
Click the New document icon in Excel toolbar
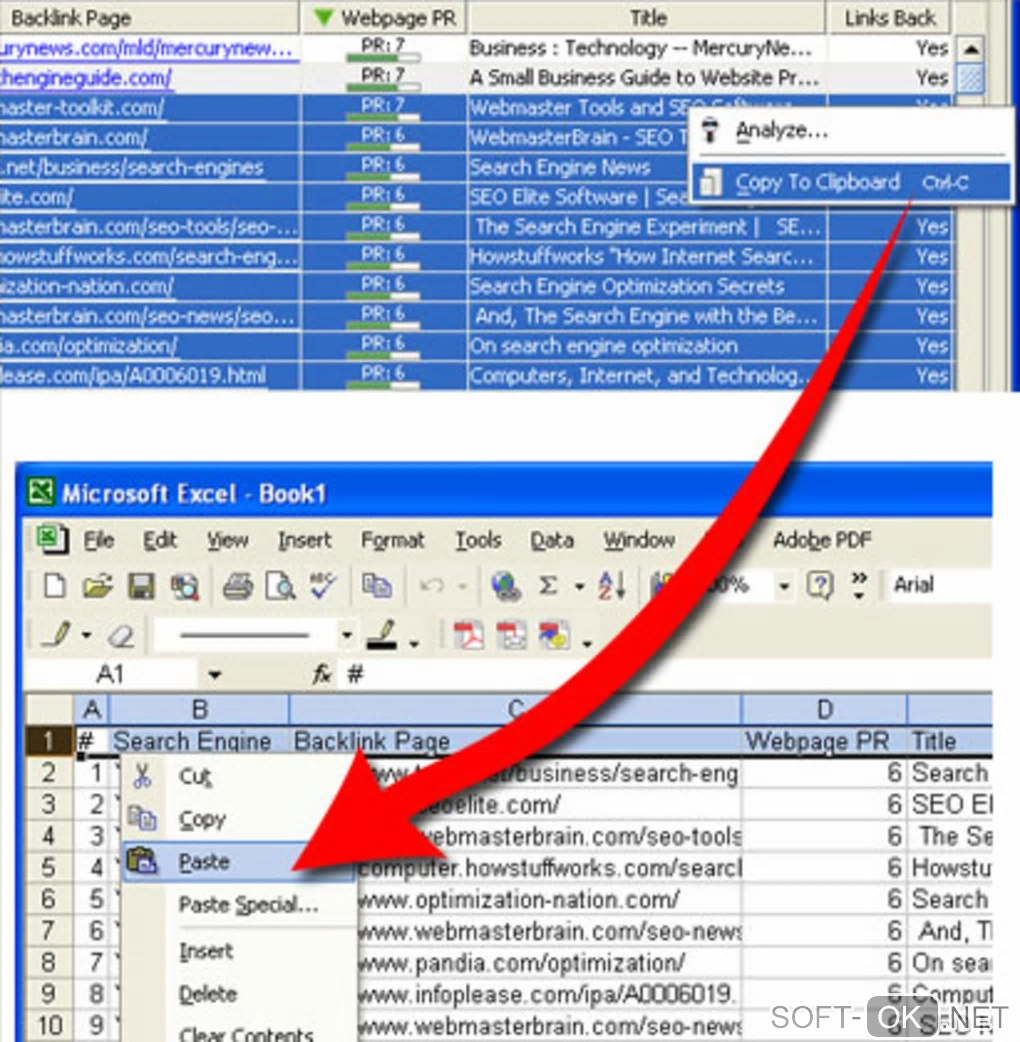click(54, 587)
